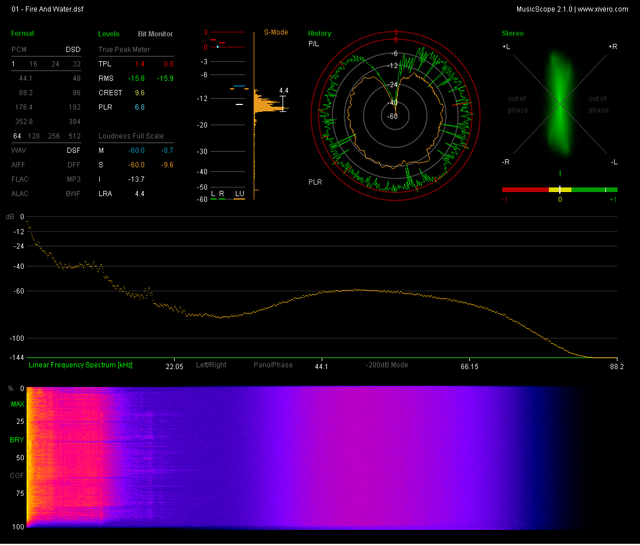The image size is (640, 545).
Task: Click the RMS value row
Action: tap(136, 78)
